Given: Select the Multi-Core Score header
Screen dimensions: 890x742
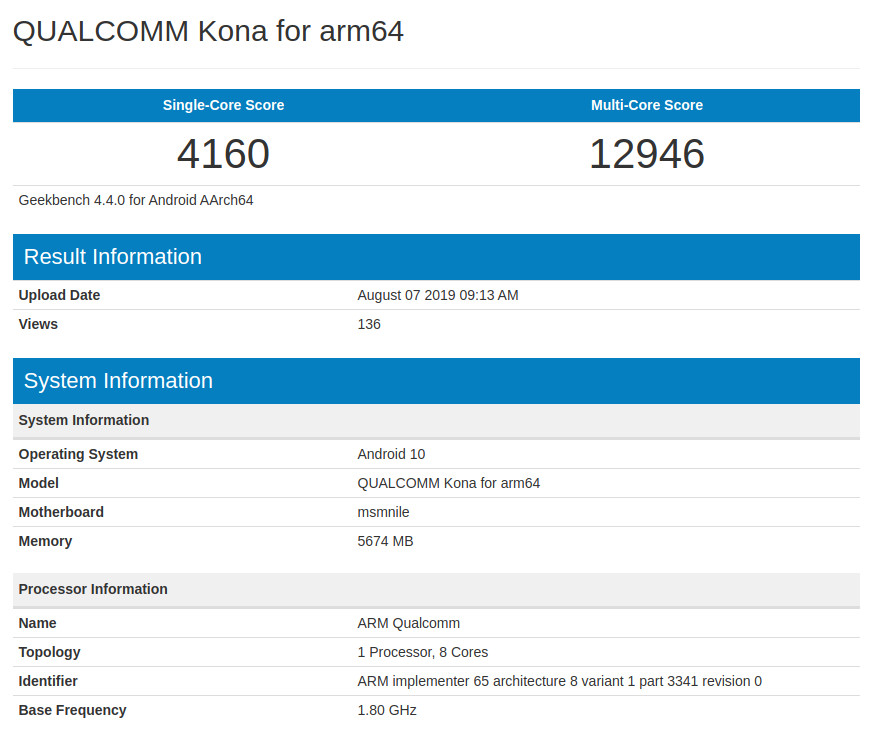Looking at the screenshot, I should (647, 105).
